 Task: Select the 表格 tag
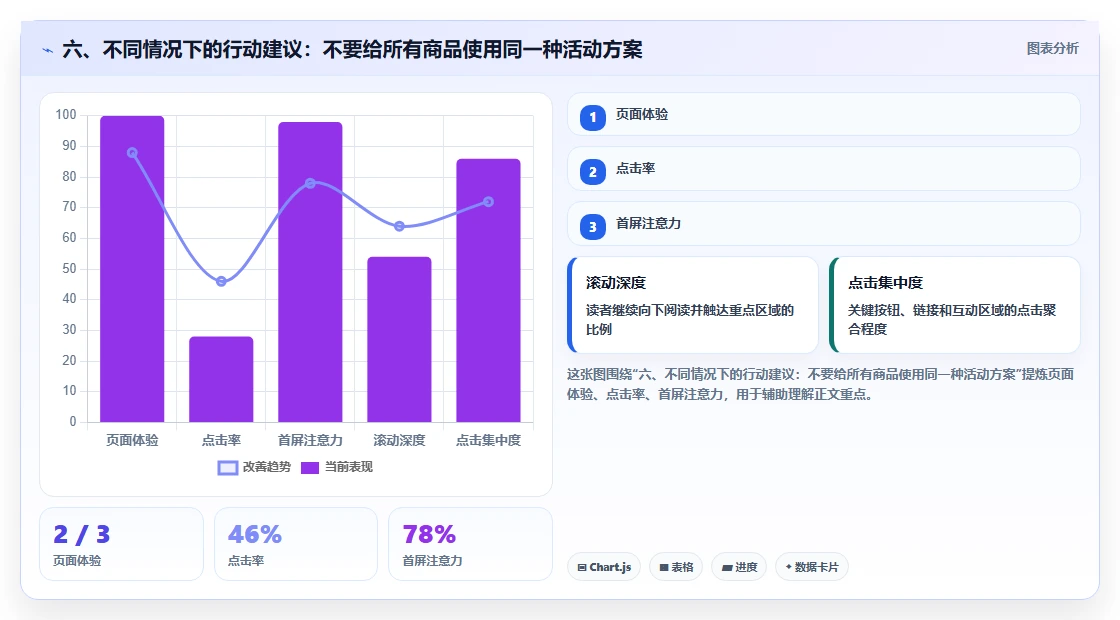coord(676,567)
